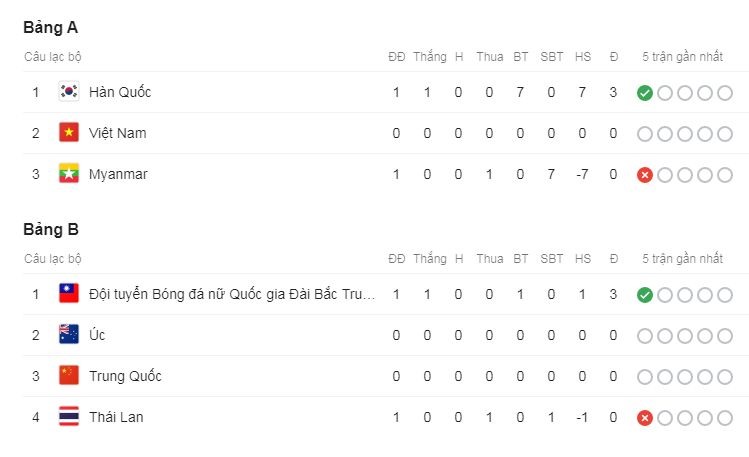Click the Vietnam flag icon

pos(69,133)
